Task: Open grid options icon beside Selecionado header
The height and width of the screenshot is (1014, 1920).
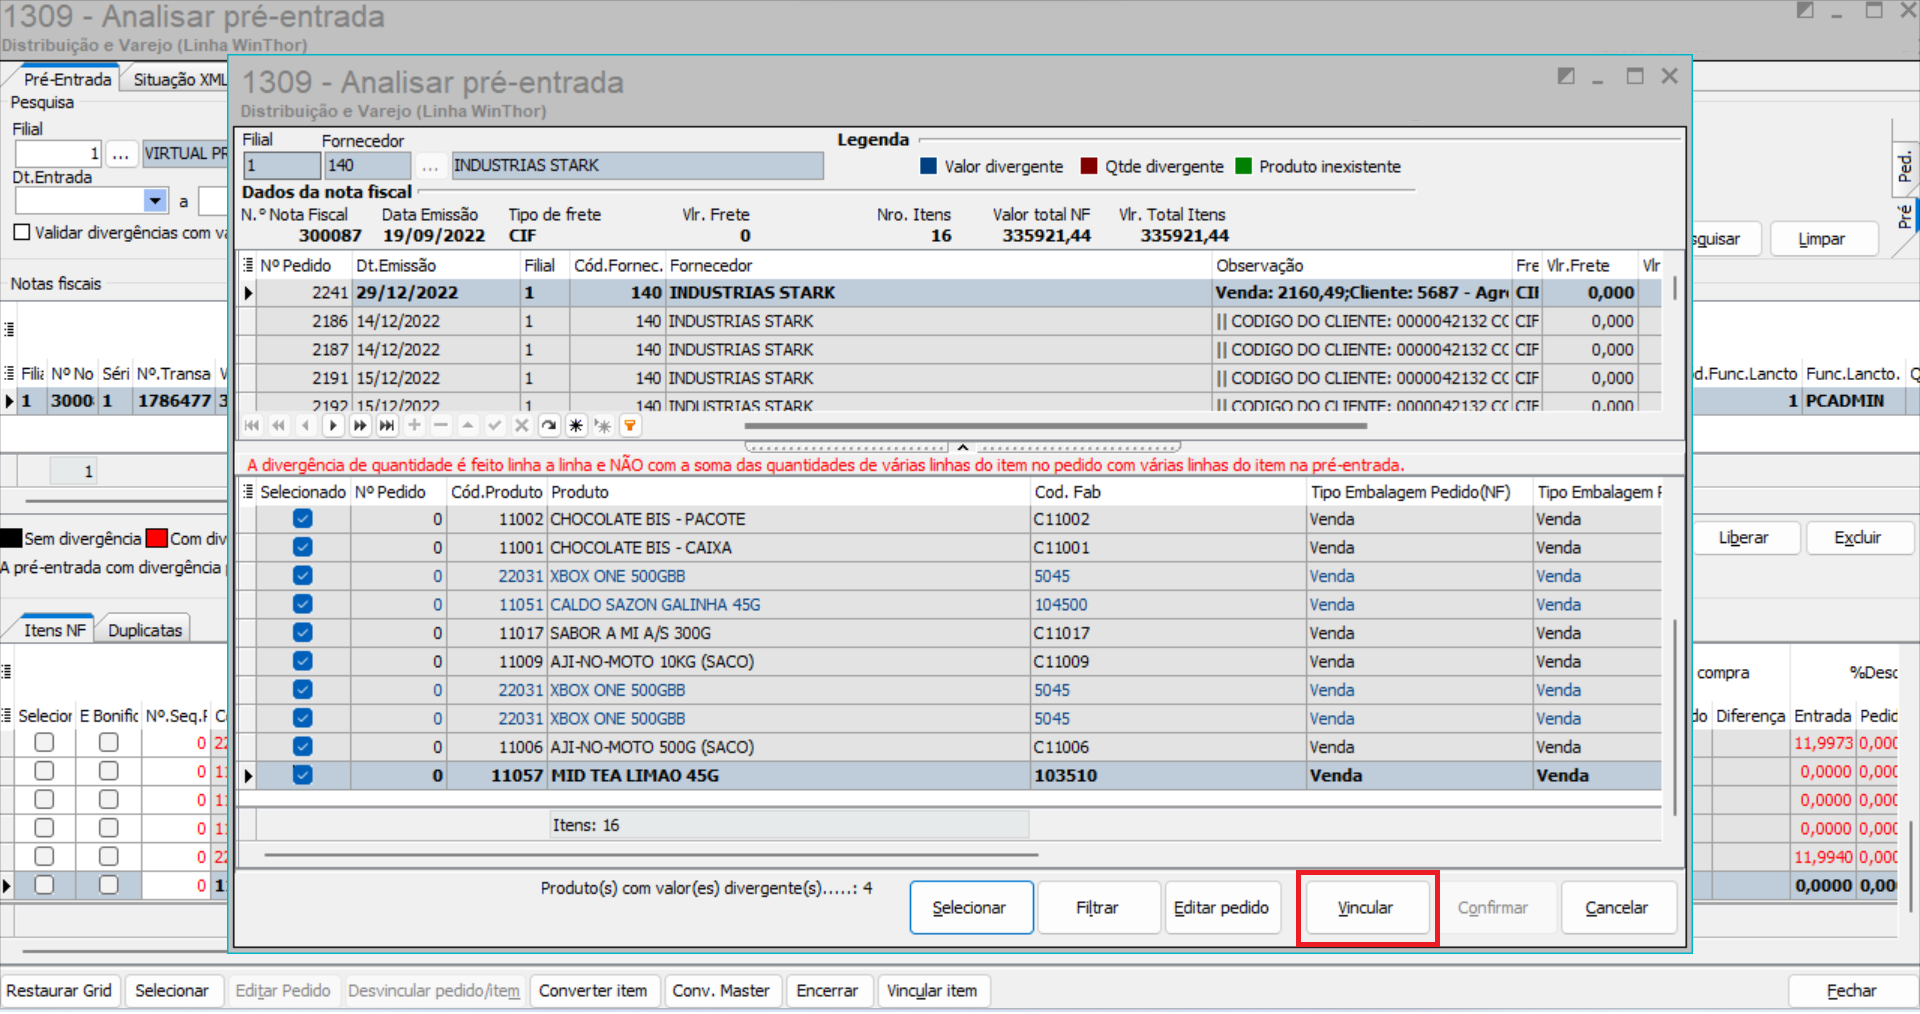Action: (x=248, y=492)
